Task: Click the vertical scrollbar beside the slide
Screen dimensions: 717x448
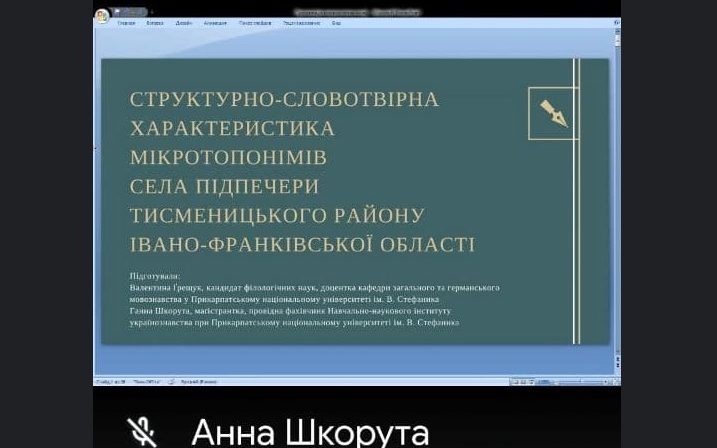Action: pyautogui.click(x=616, y=200)
